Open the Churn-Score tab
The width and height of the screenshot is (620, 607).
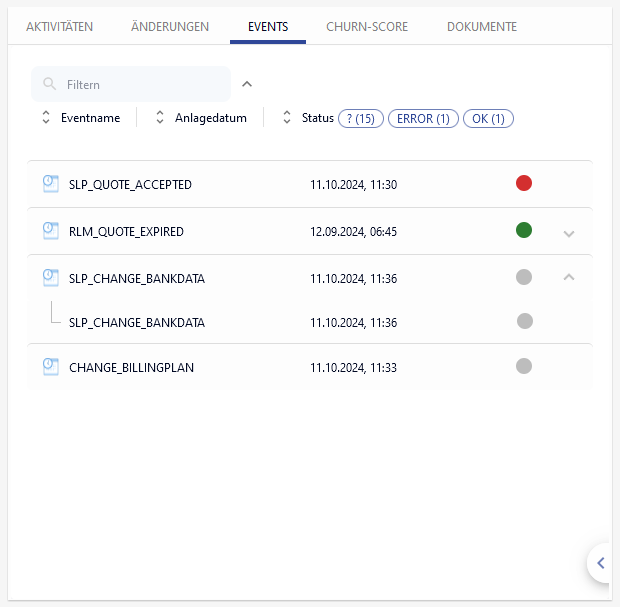click(367, 27)
